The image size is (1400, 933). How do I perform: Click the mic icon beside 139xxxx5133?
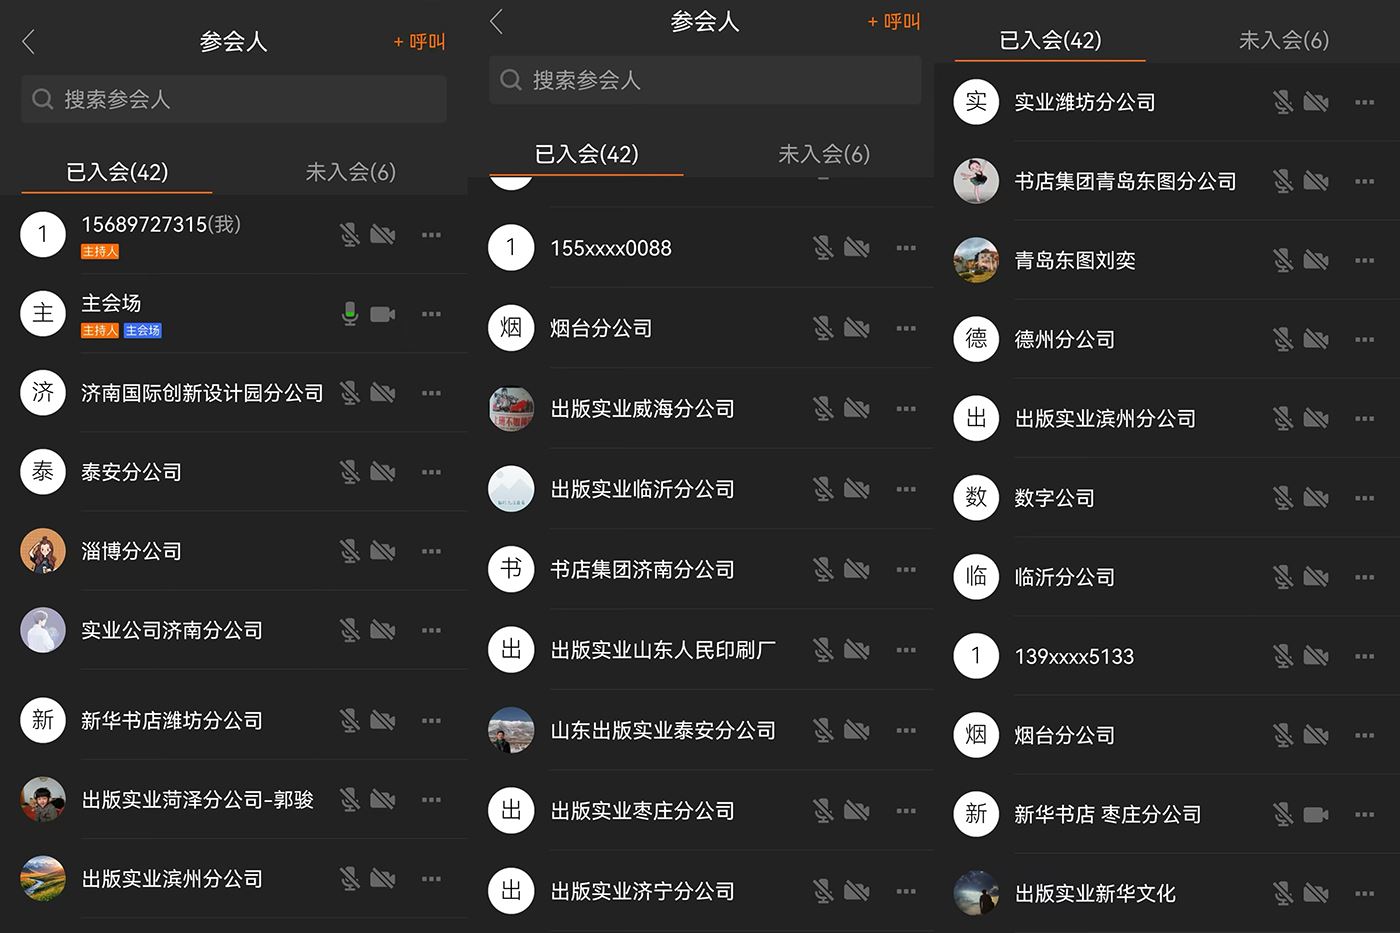coord(1283,656)
